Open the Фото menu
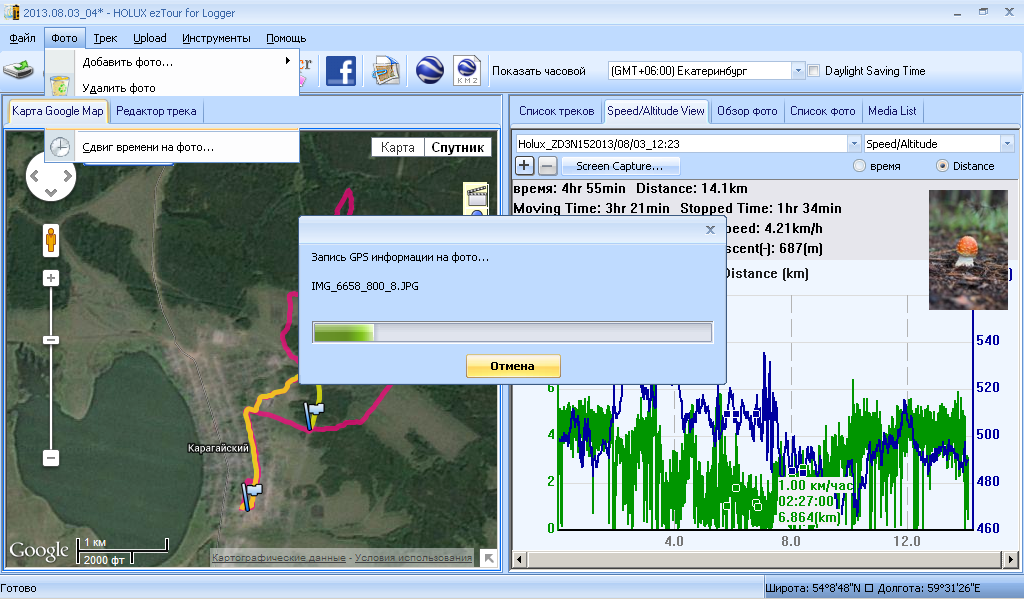Image resolution: width=1024 pixels, height=600 pixels. [x=65, y=38]
